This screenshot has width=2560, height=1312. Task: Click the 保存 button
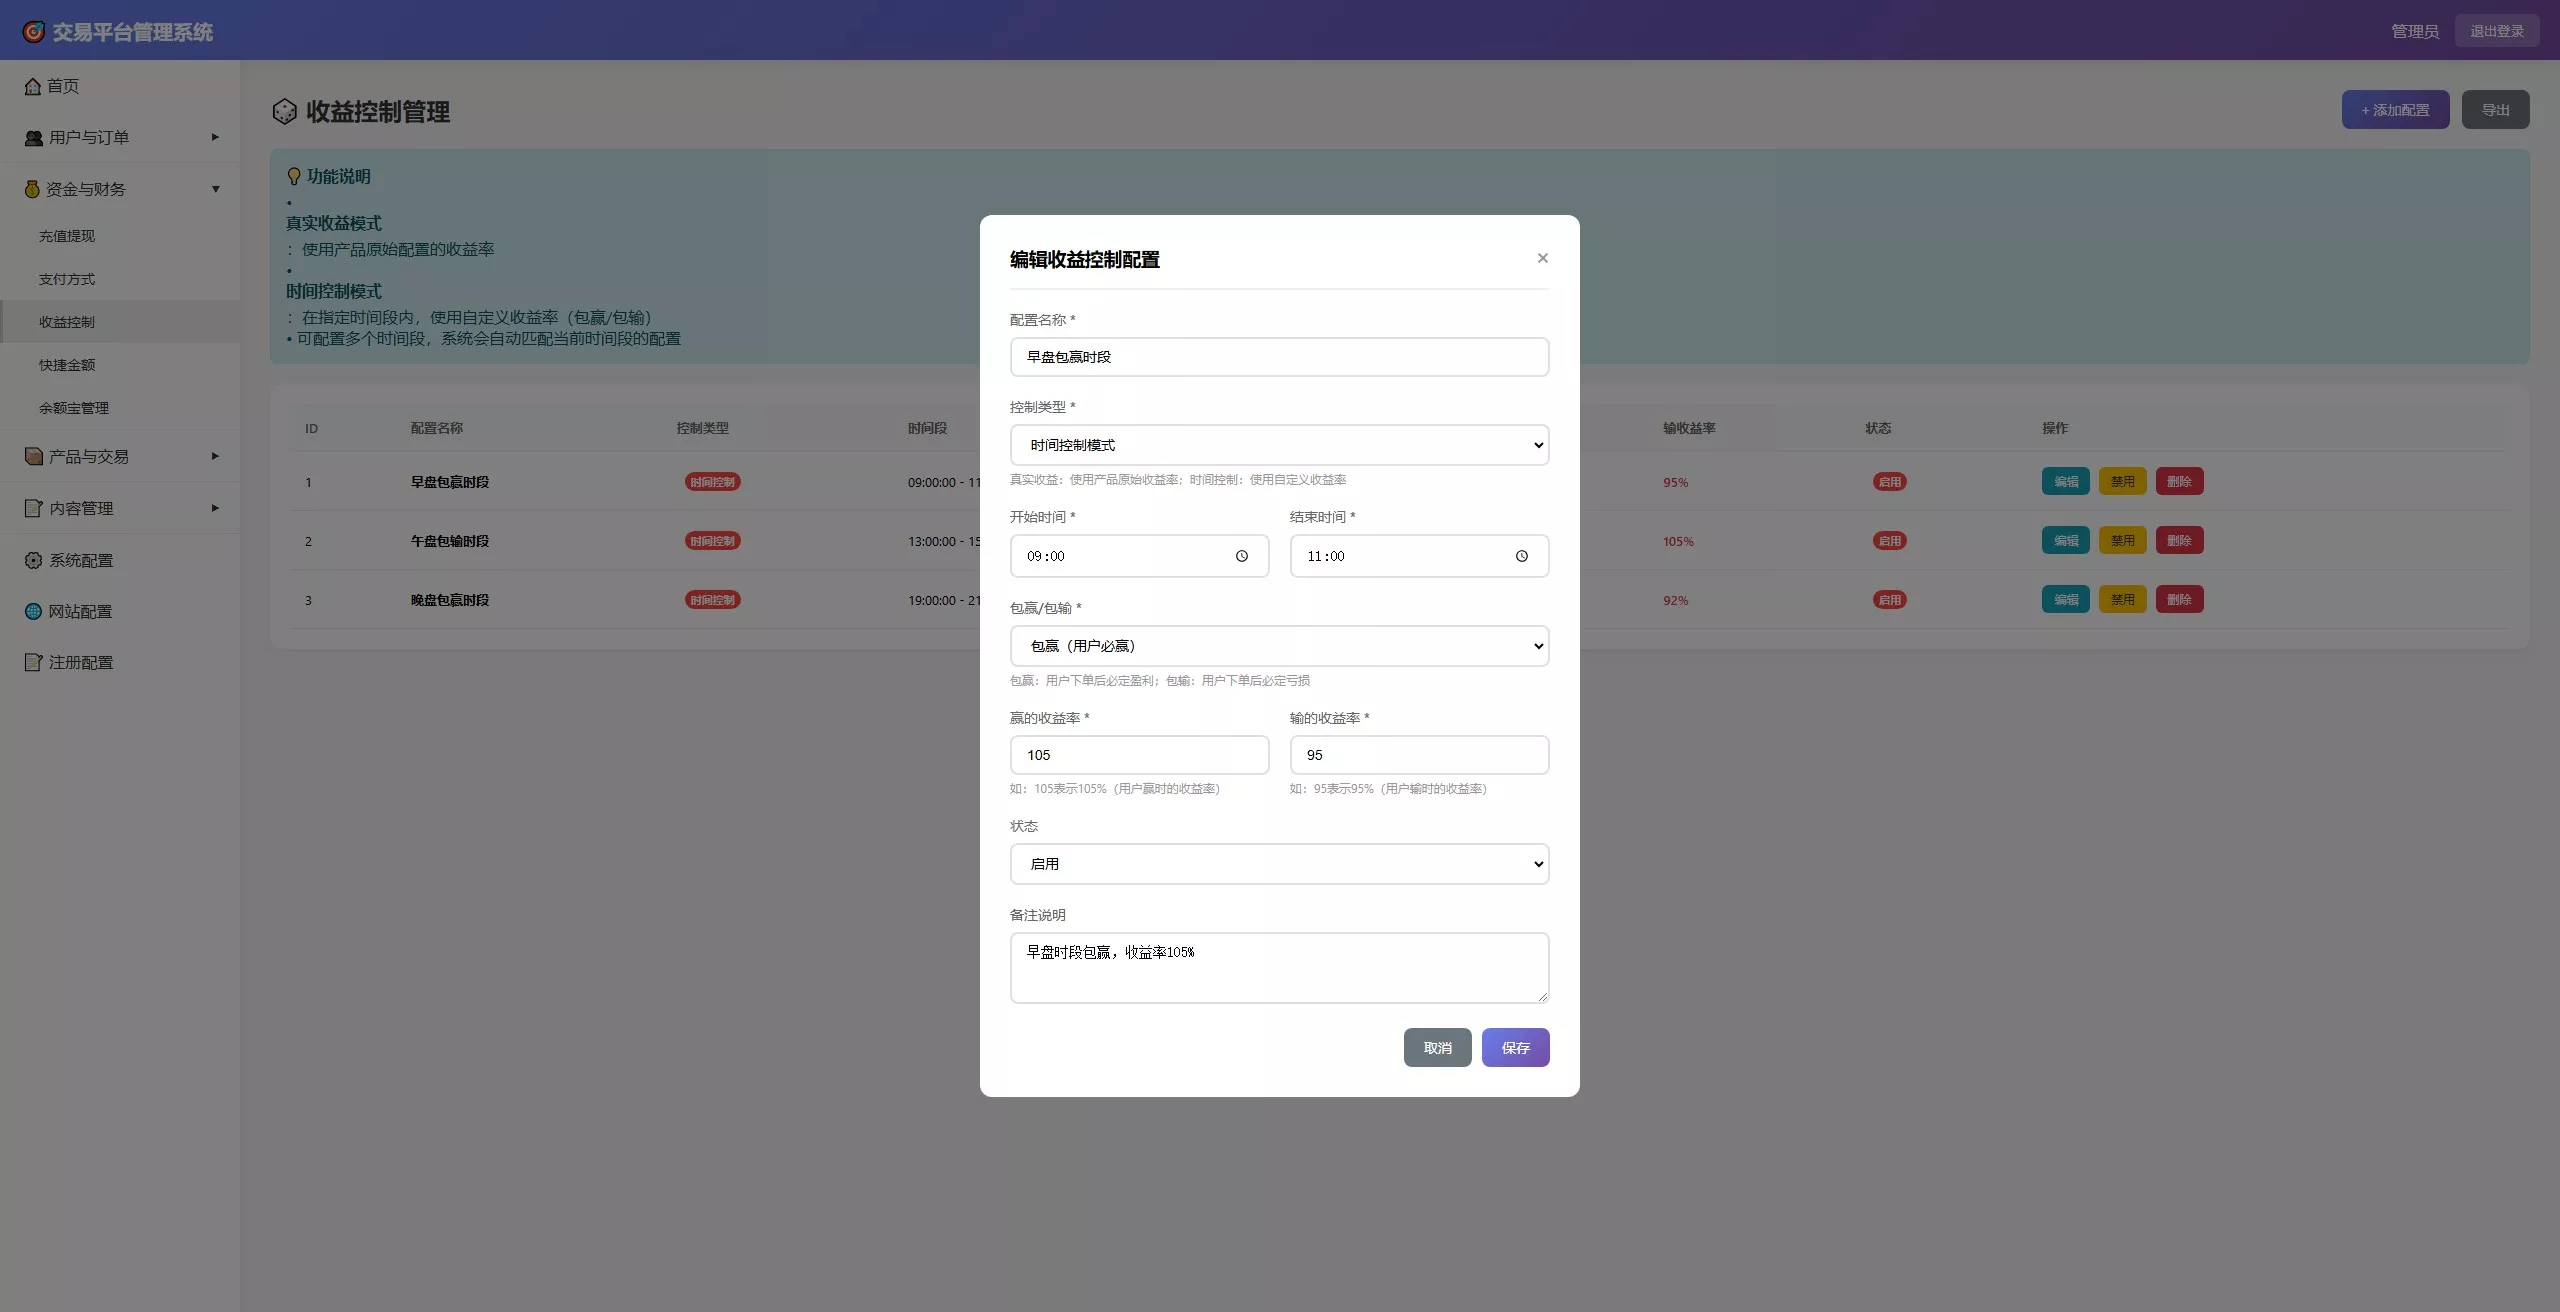coord(1515,1048)
